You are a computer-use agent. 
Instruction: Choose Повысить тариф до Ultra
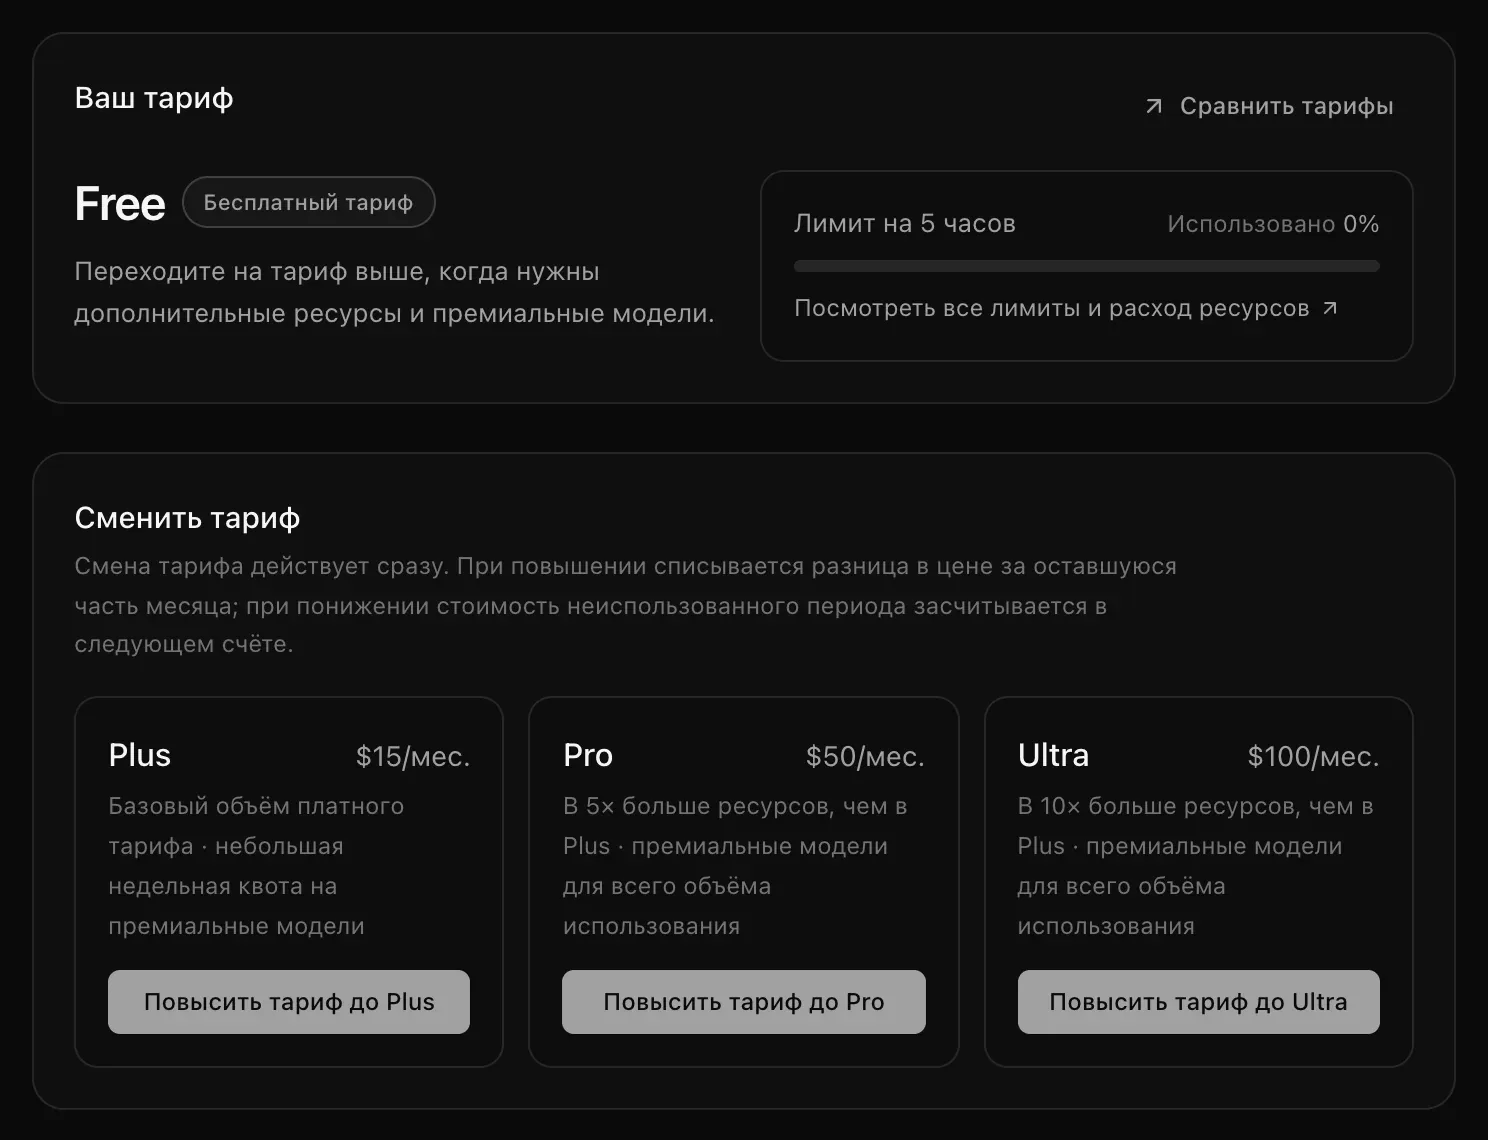coord(1198,1002)
